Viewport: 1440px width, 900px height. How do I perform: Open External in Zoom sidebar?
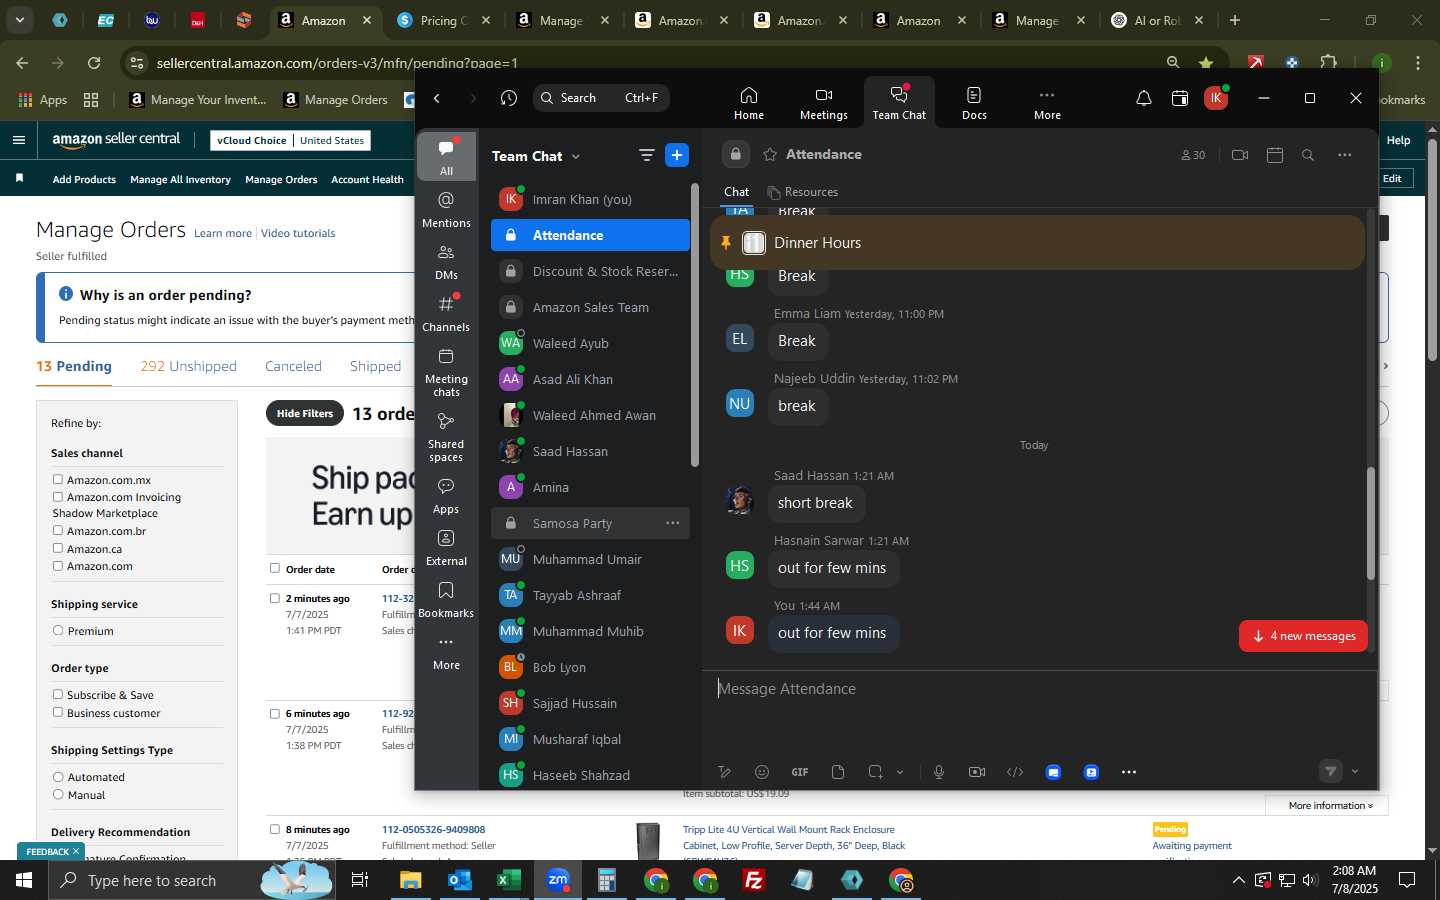pyautogui.click(x=446, y=548)
